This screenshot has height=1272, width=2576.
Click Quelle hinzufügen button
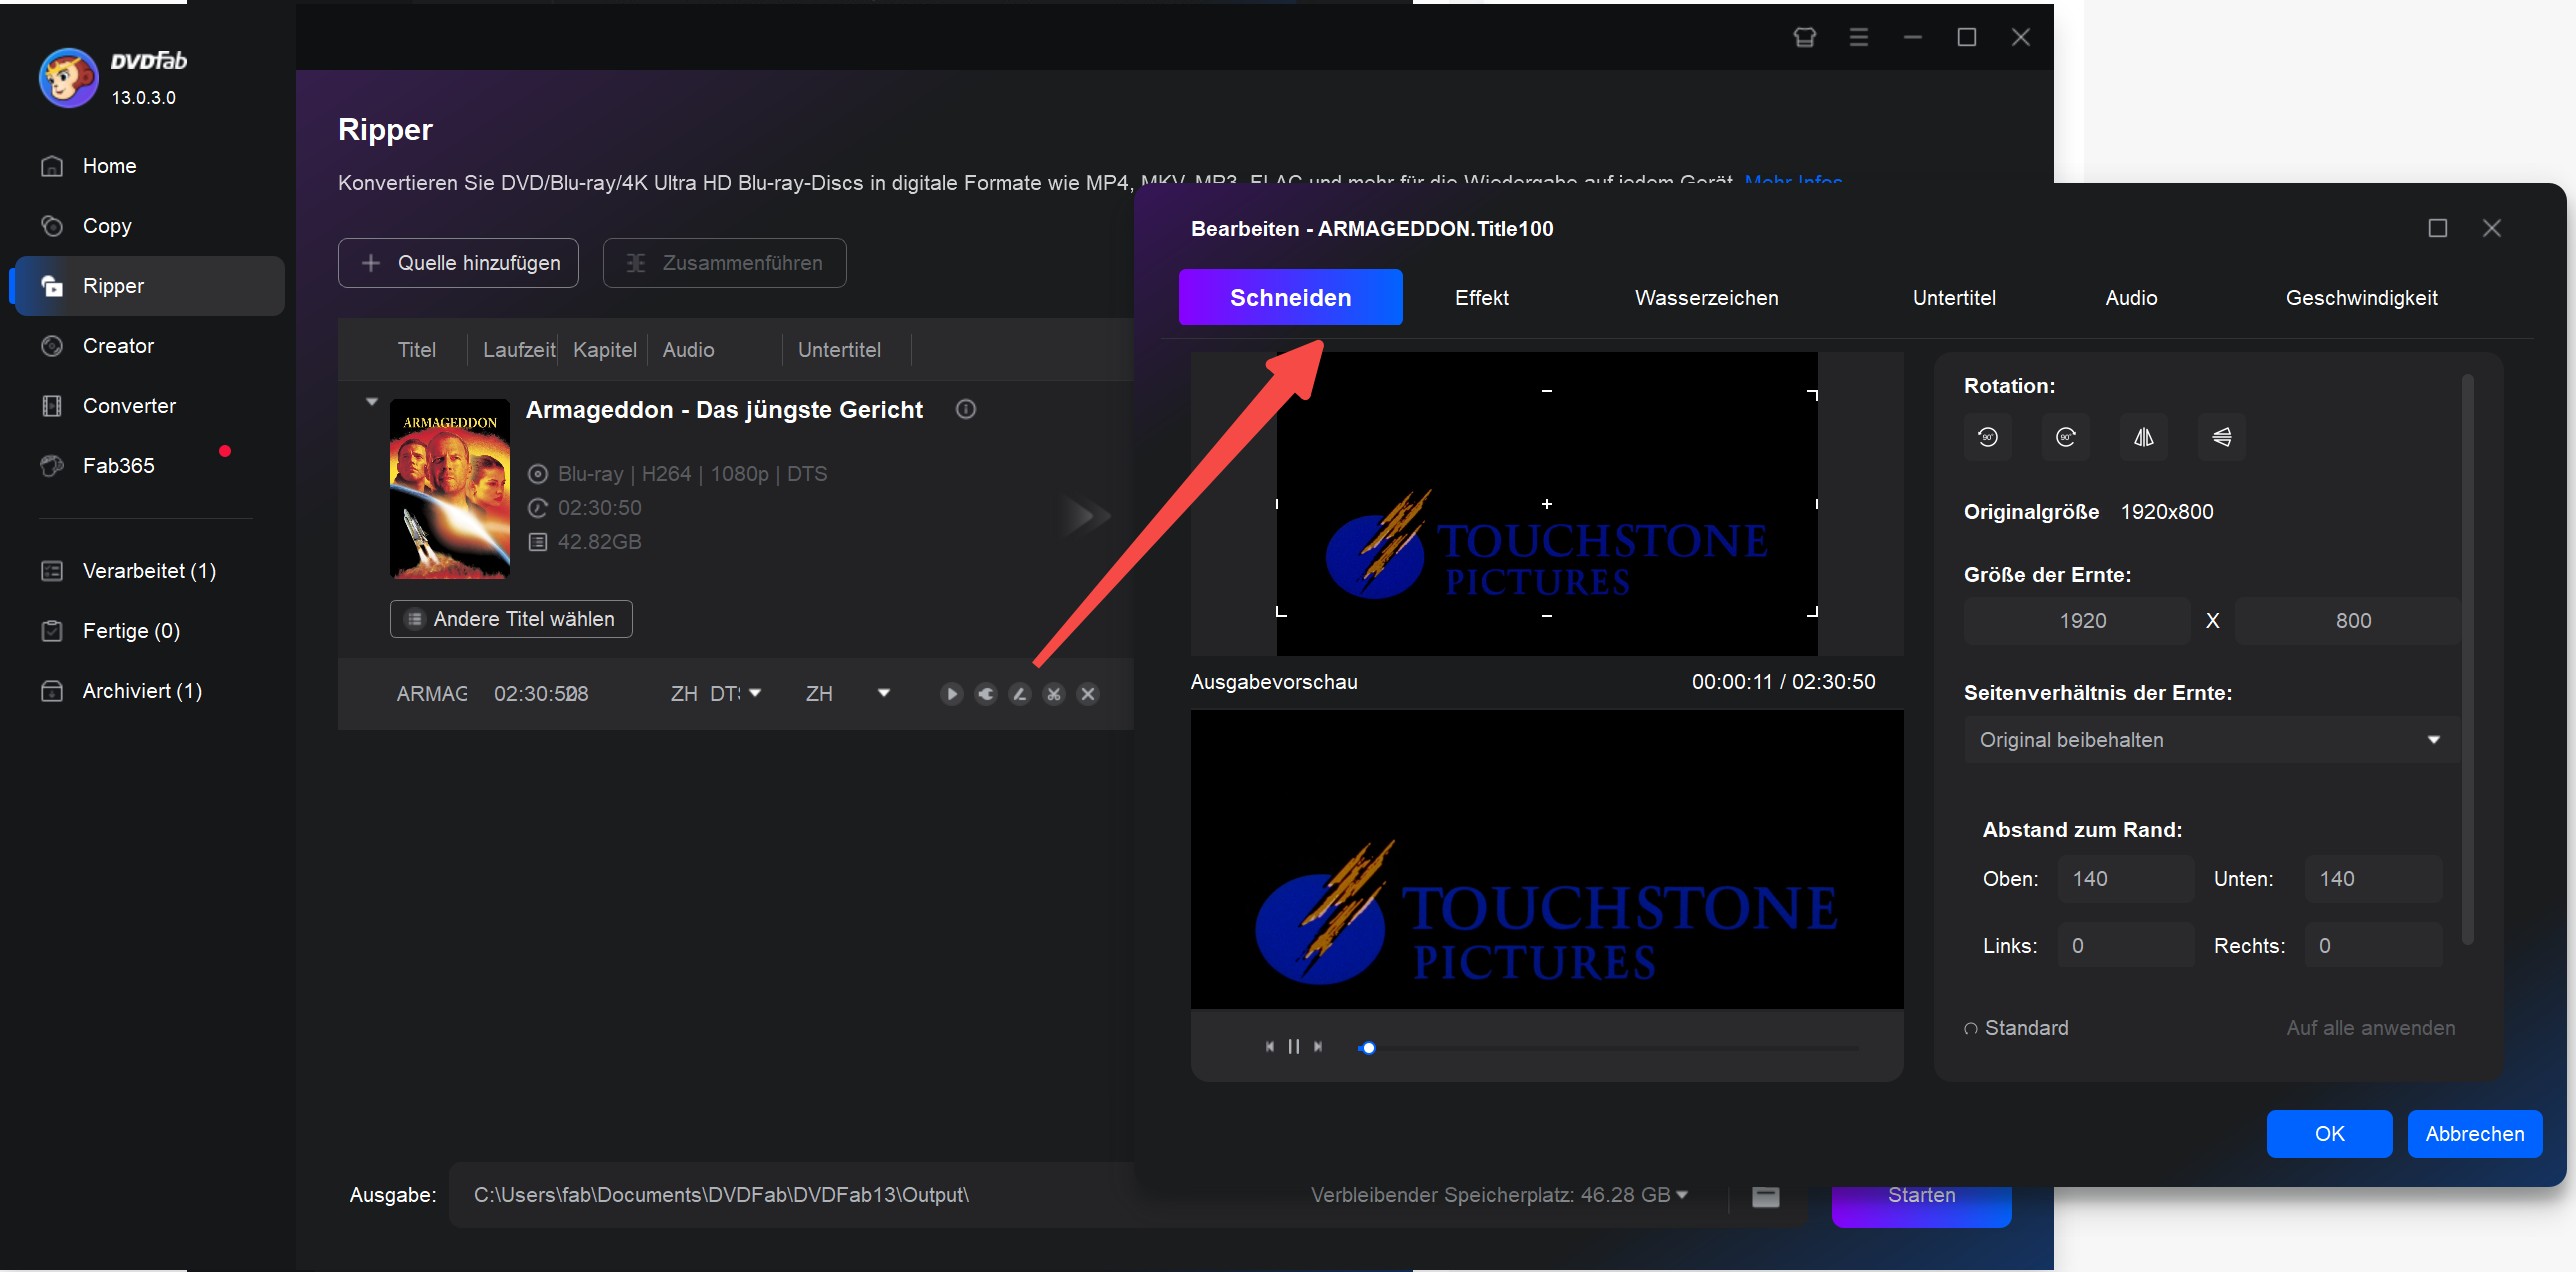[458, 263]
